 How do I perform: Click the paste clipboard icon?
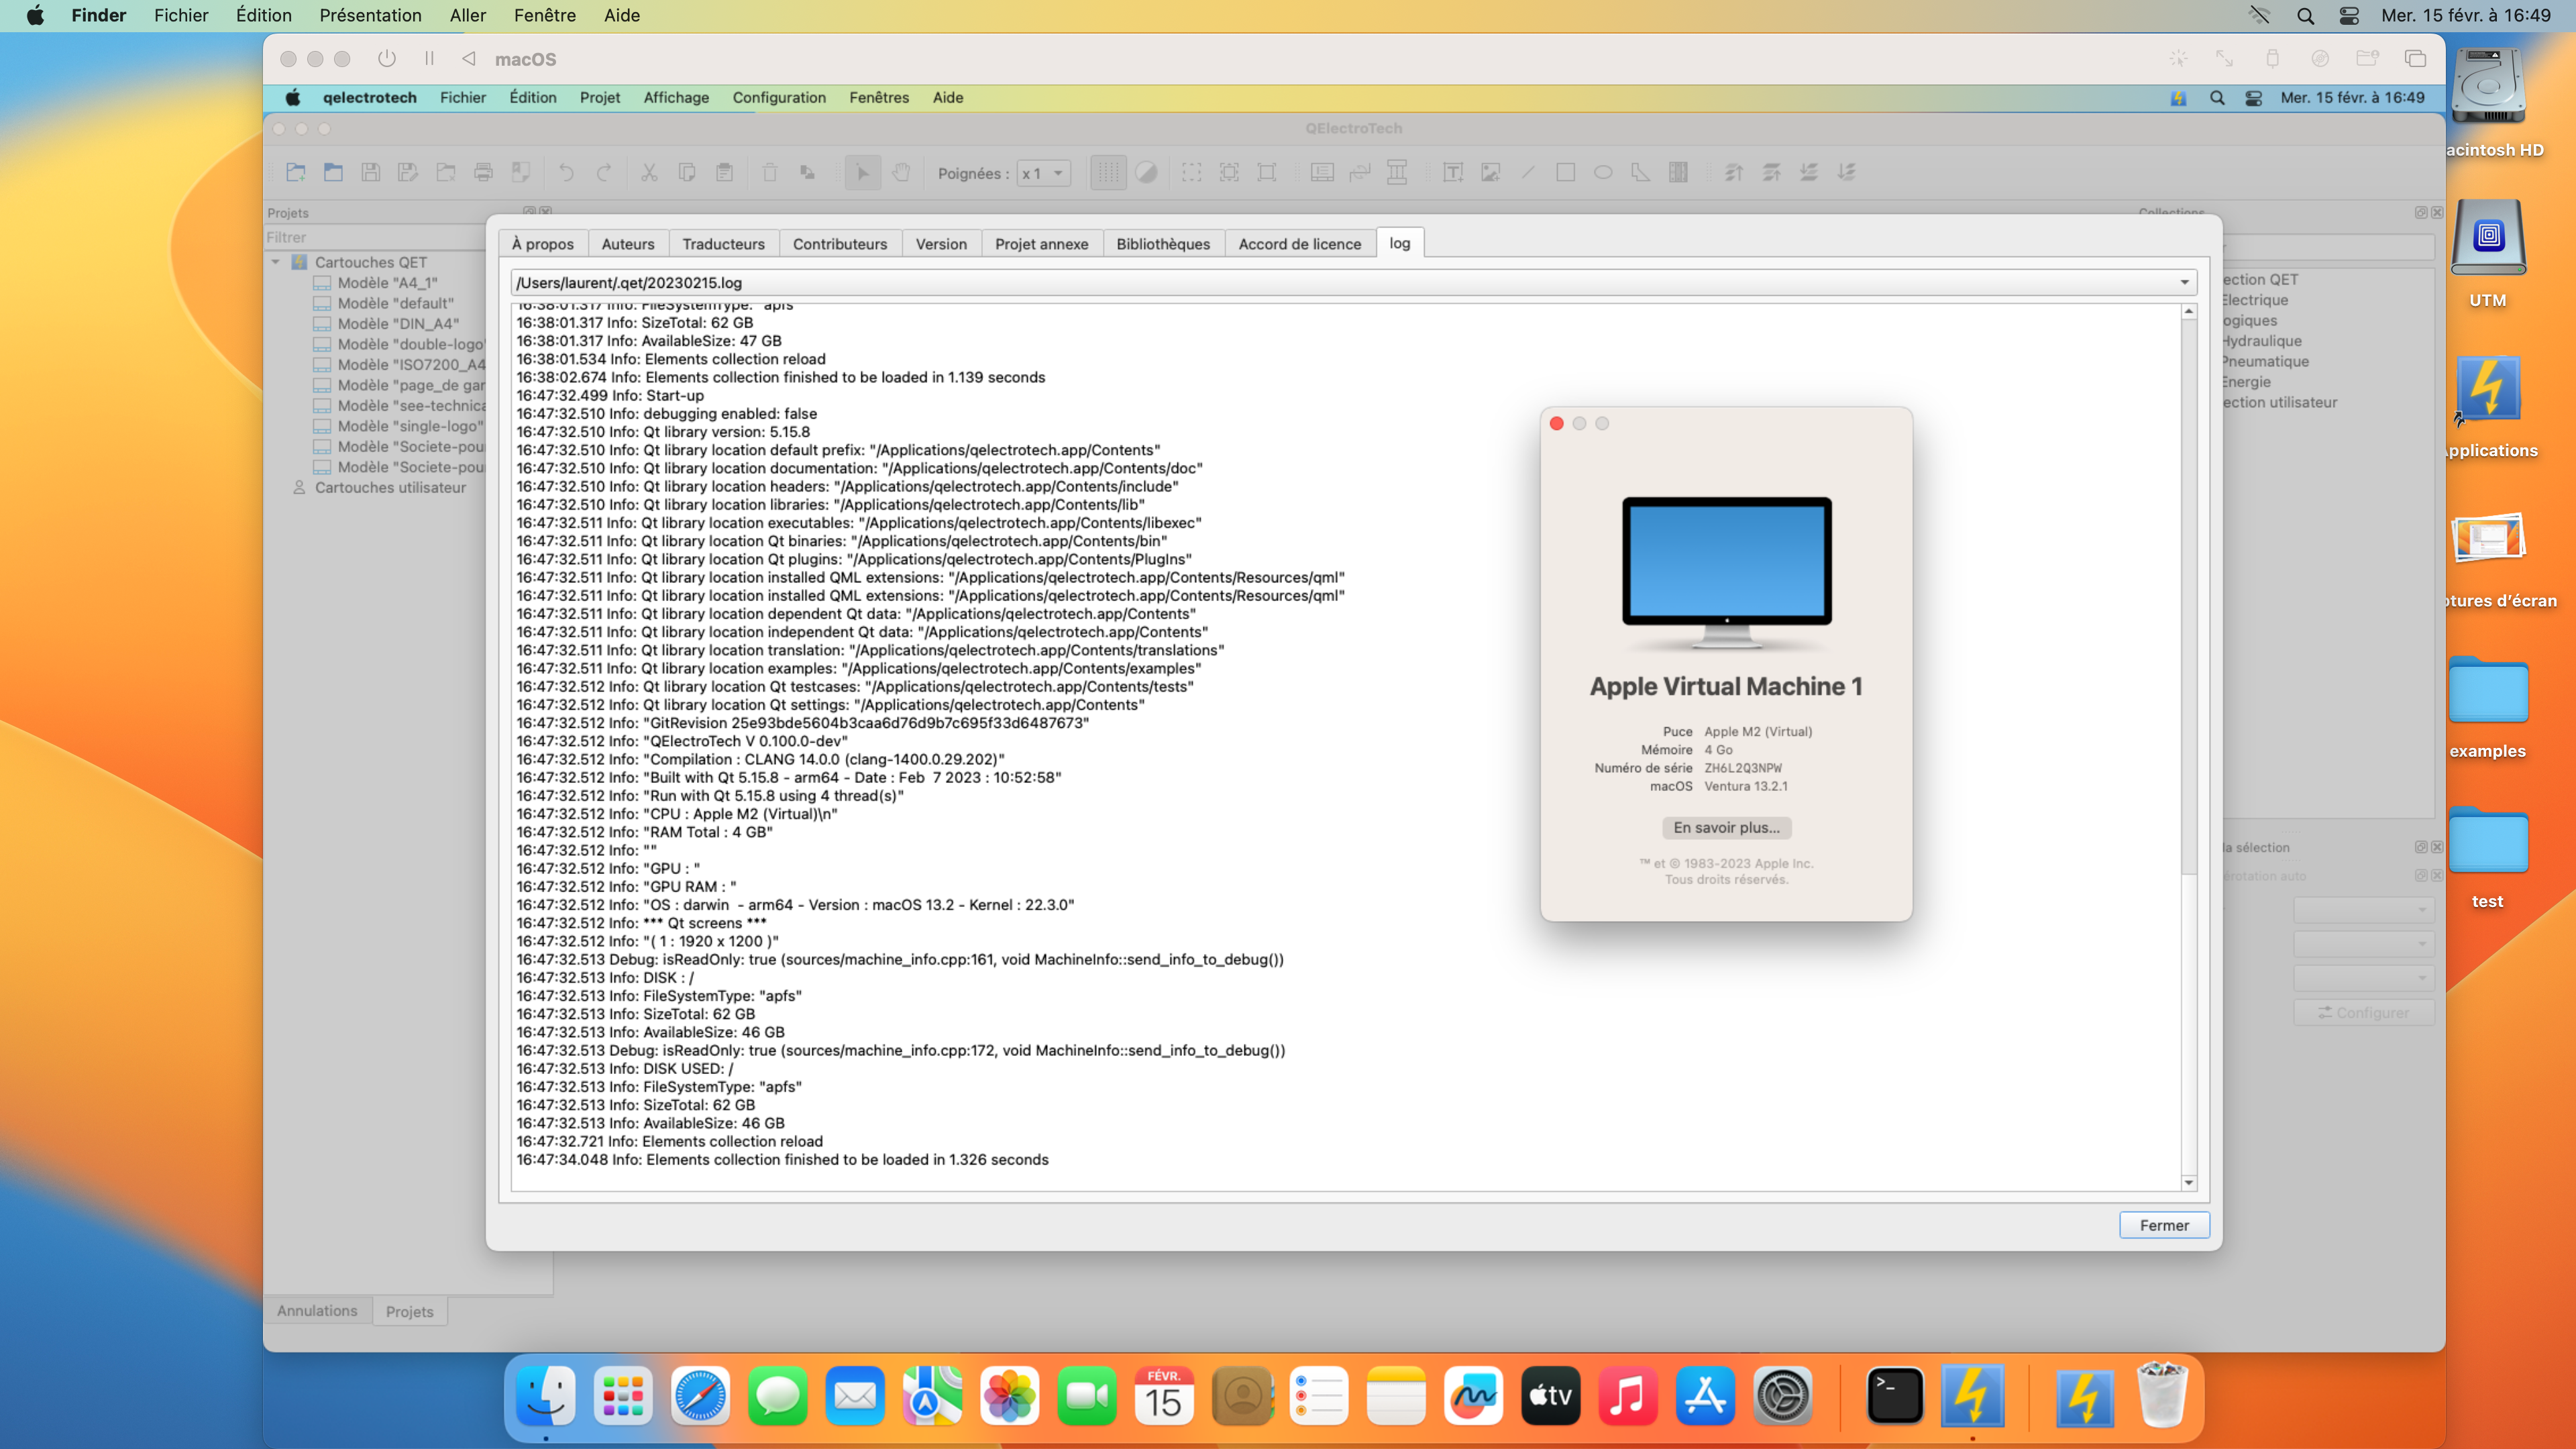724,172
